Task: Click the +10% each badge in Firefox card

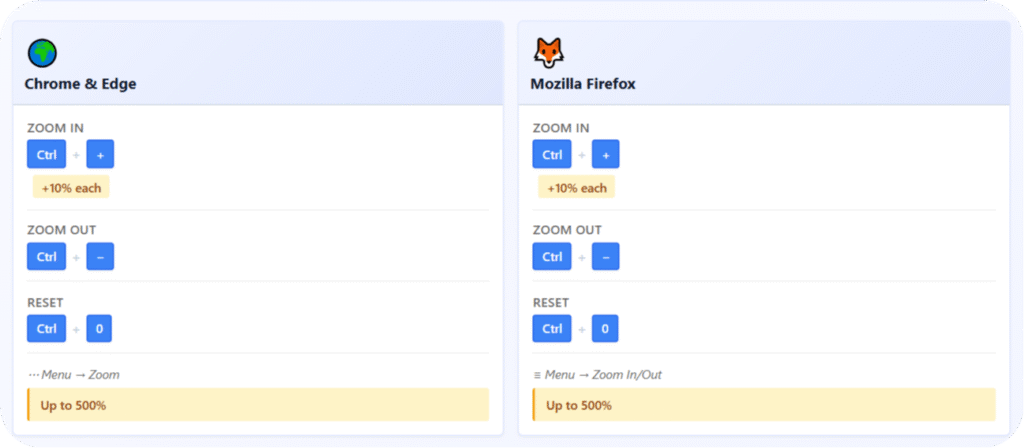Action: (576, 188)
